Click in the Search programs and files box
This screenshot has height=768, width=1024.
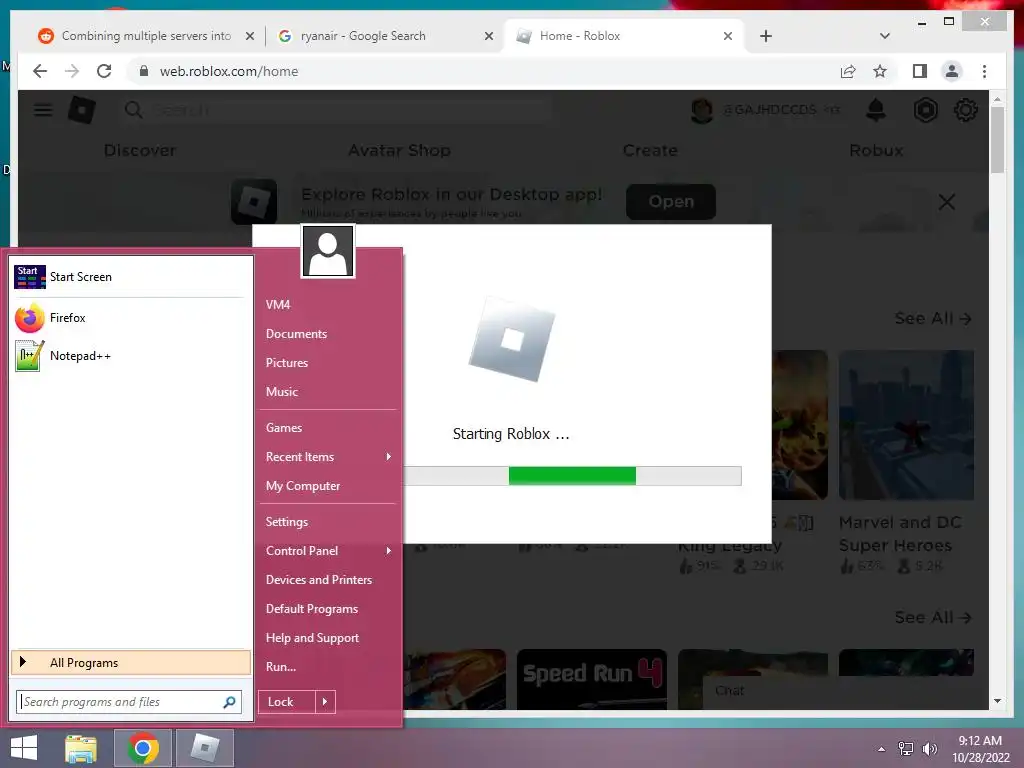(129, 702)
